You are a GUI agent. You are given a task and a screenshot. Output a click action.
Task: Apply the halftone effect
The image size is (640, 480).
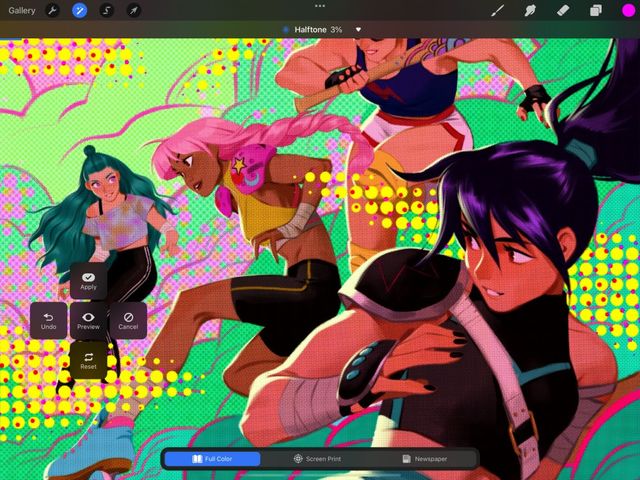pyautogui.click(x=88, y=281)
